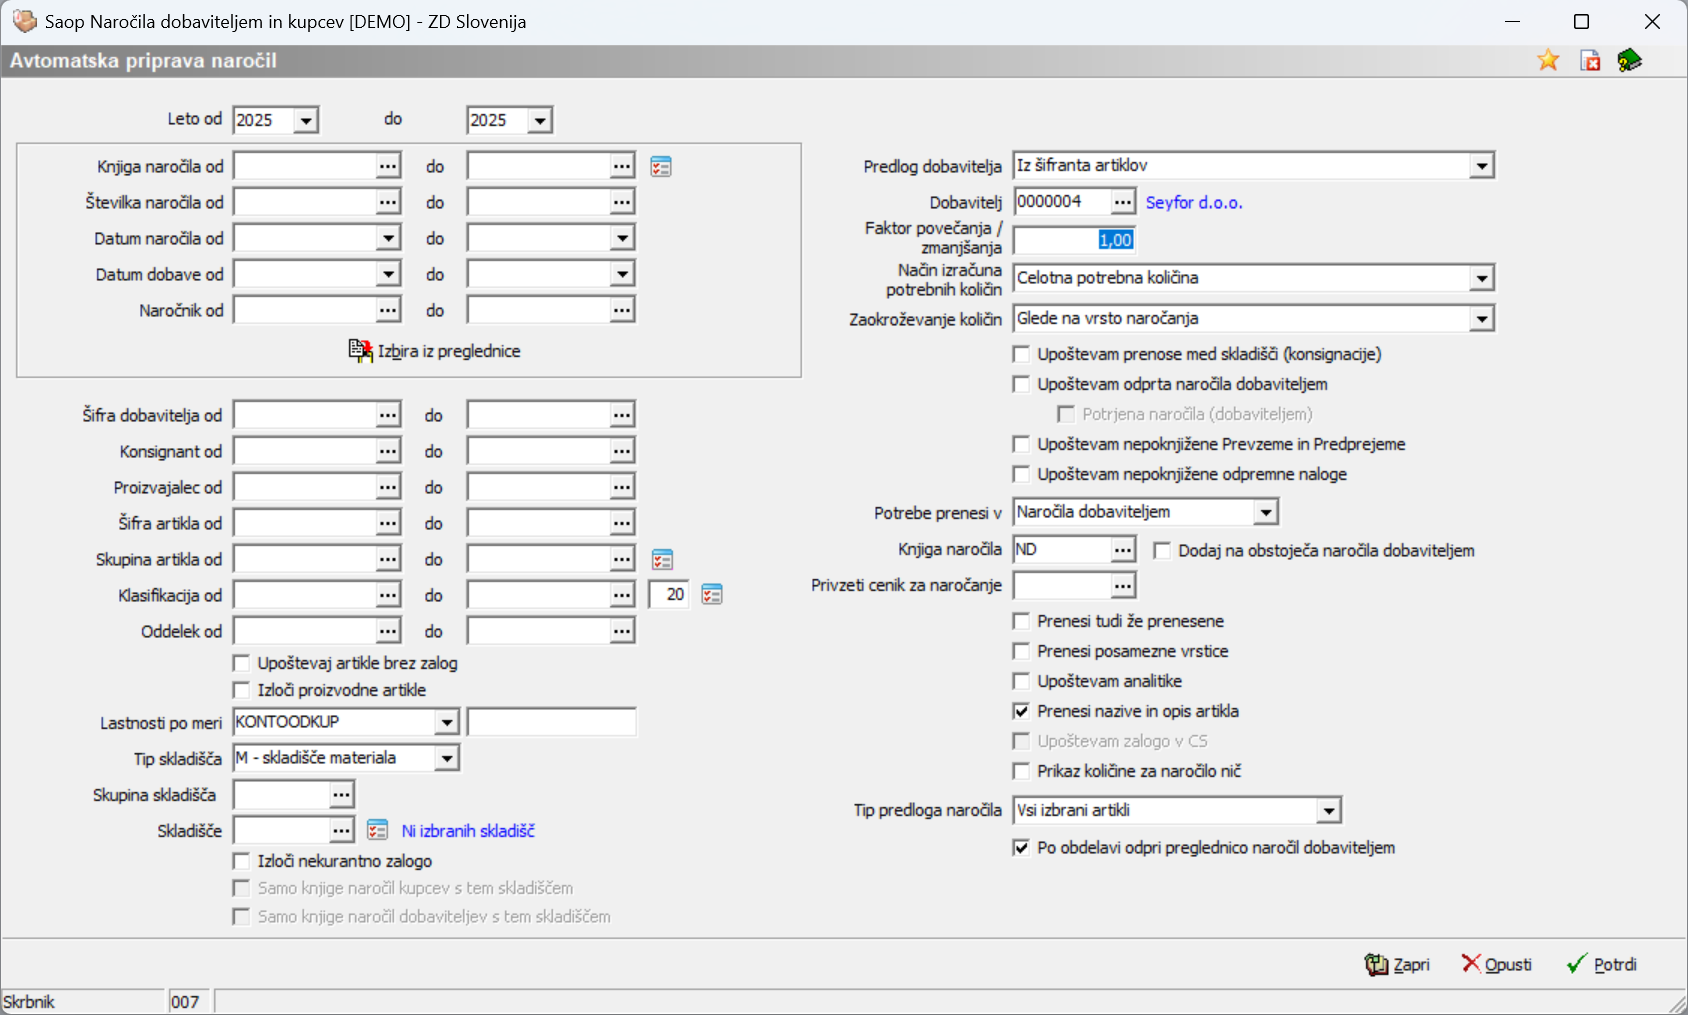The height and width of the screenshot is (1015, 1688).
Task: Uncheck Prenesi nazive in opis artikla
Action: coord(1021,711)
